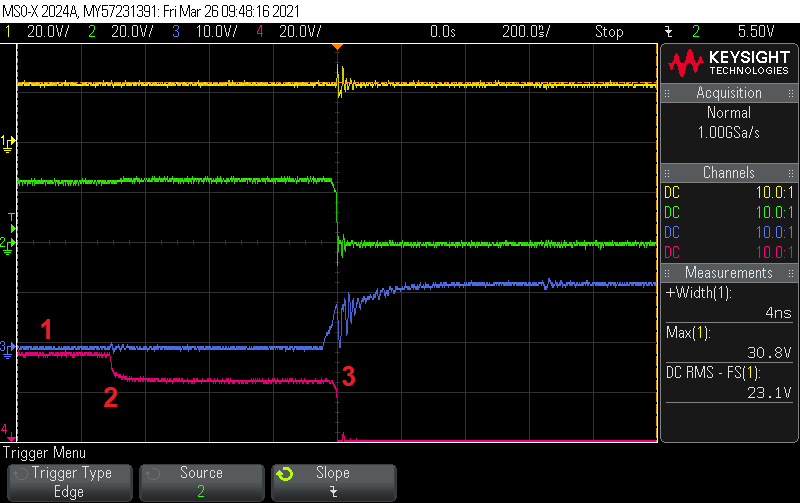Image resolution: width=800 pixels, height=503 pixels.
Task: Click the channel 3 number in status bar
Action: tap(176, 32)
